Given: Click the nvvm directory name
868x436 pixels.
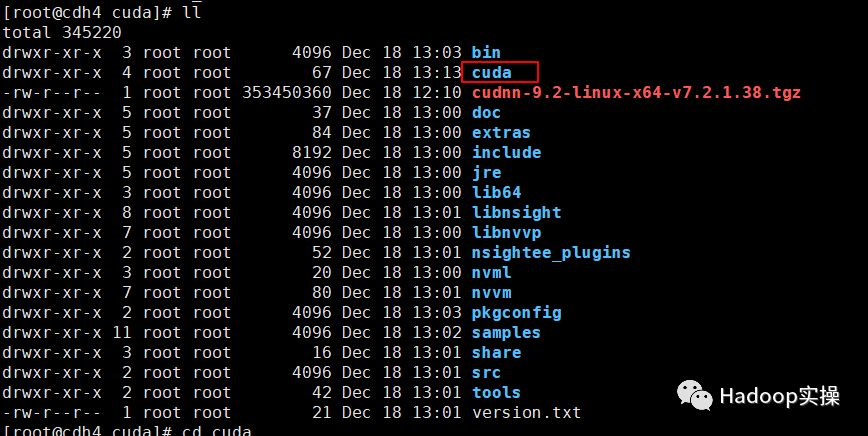Looking at the screenshot, I should (x=491, y=292).
